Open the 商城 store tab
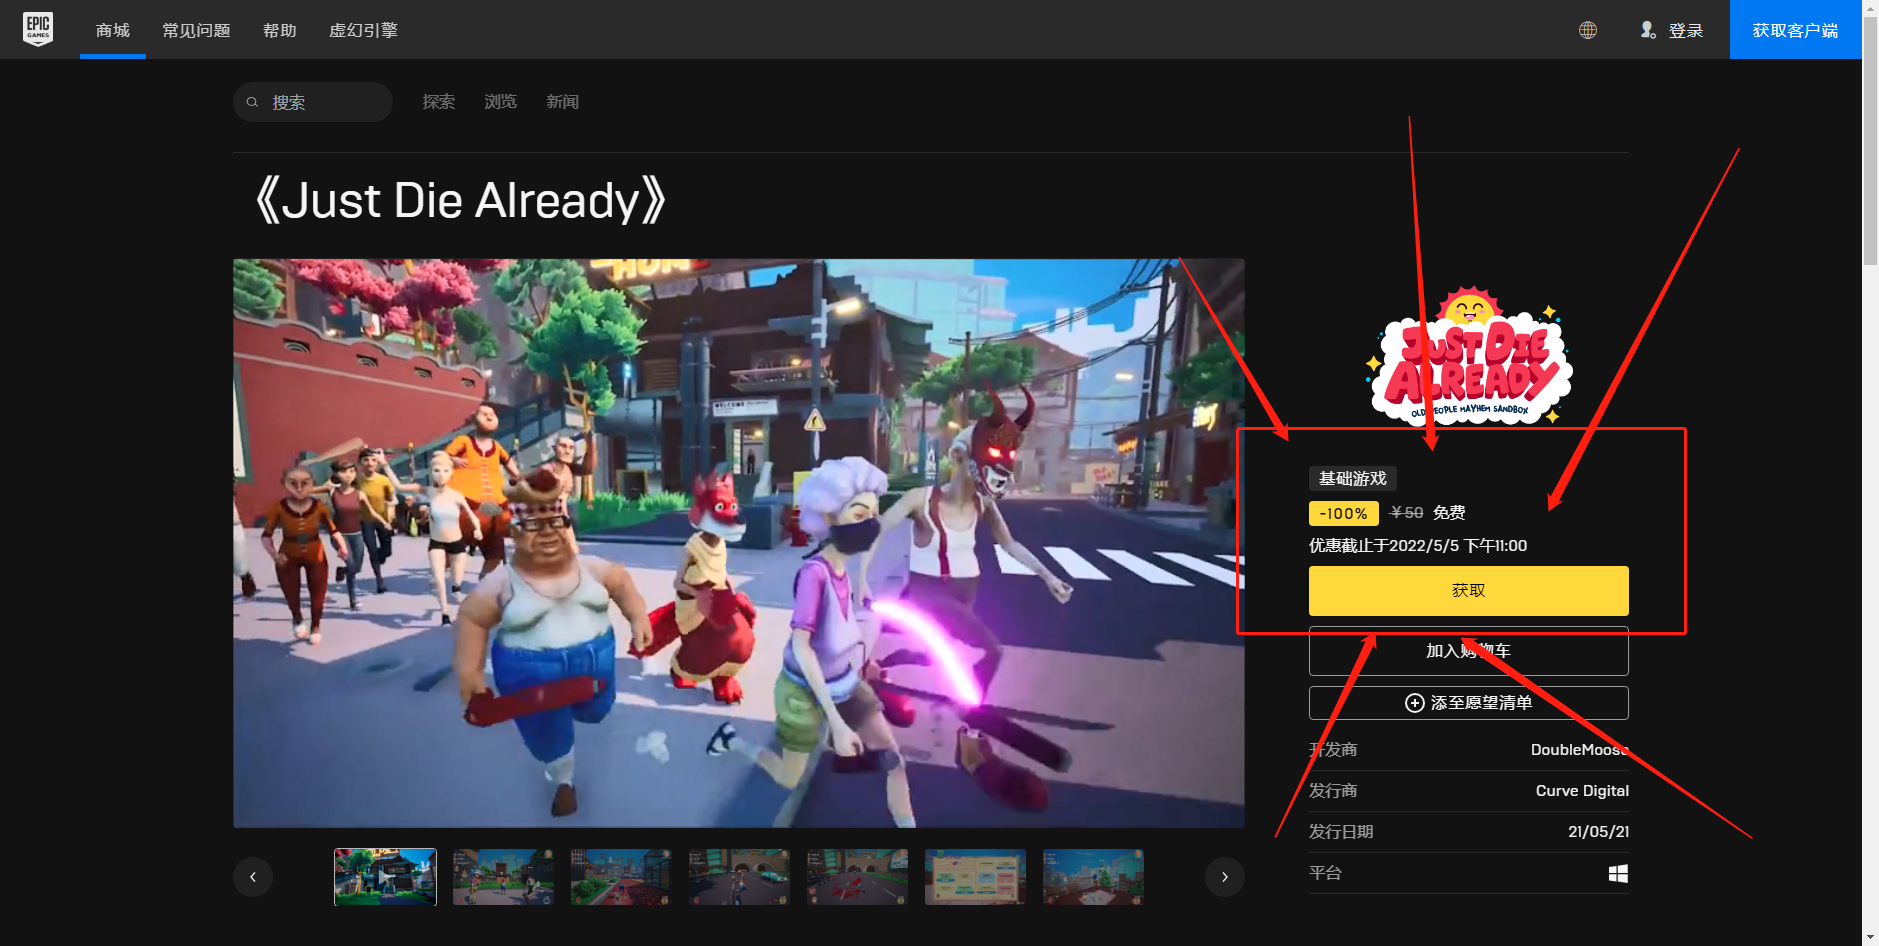Image resolution: width=1879 pixels, height=946 pixels. coord(113,30)
